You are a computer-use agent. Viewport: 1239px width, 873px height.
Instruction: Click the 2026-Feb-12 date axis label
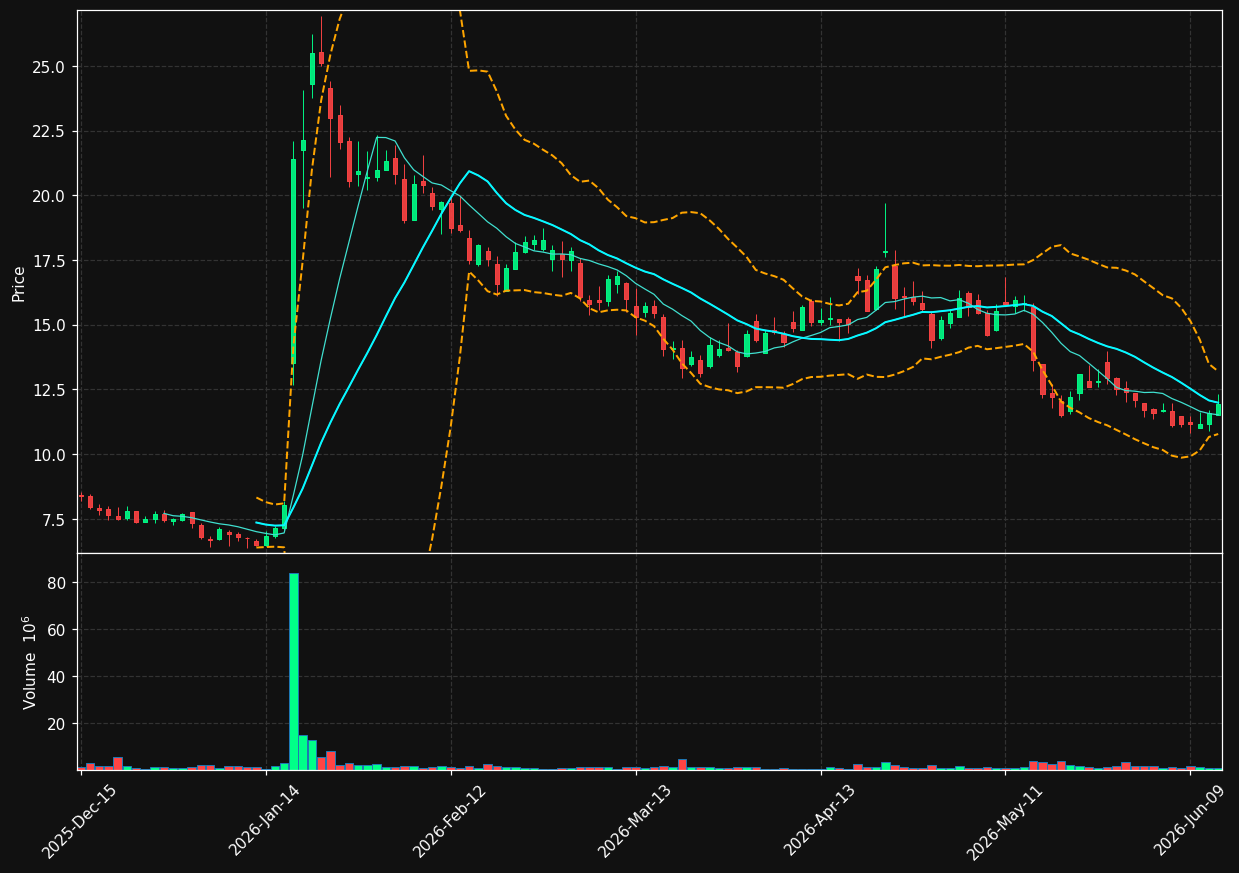coord(450,821)
